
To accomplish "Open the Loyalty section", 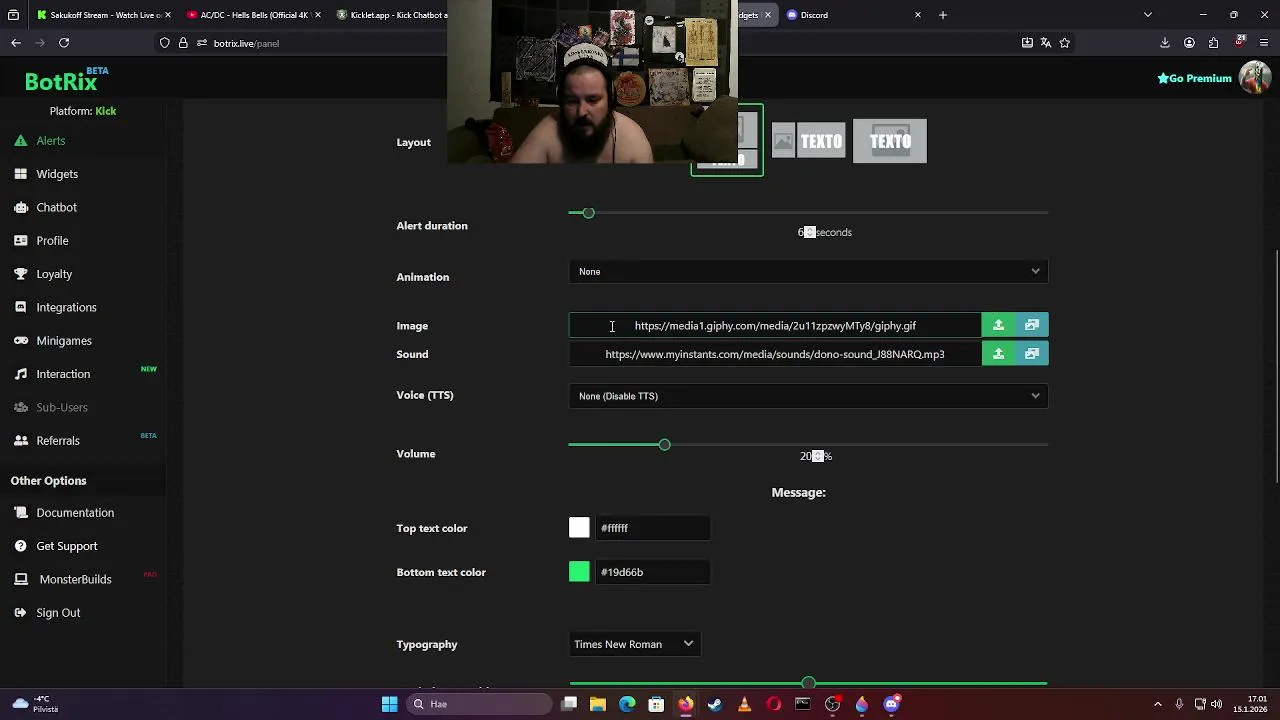I will (54, 274).
